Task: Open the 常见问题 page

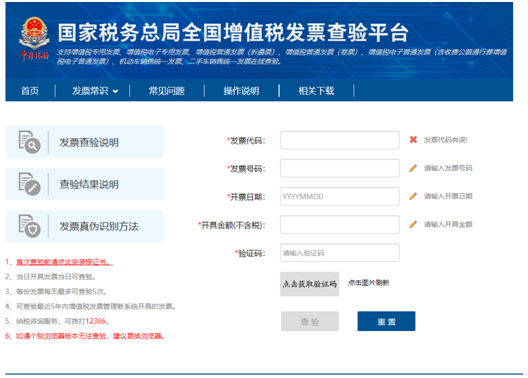Action: pos(167,91)
